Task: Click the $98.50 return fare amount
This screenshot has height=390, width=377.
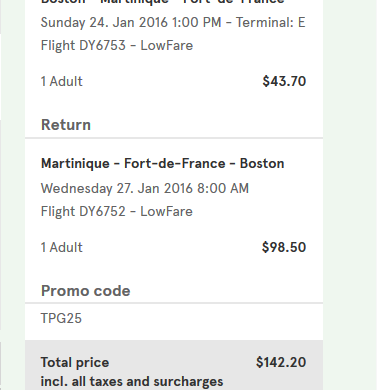Action: pos(284,247)
